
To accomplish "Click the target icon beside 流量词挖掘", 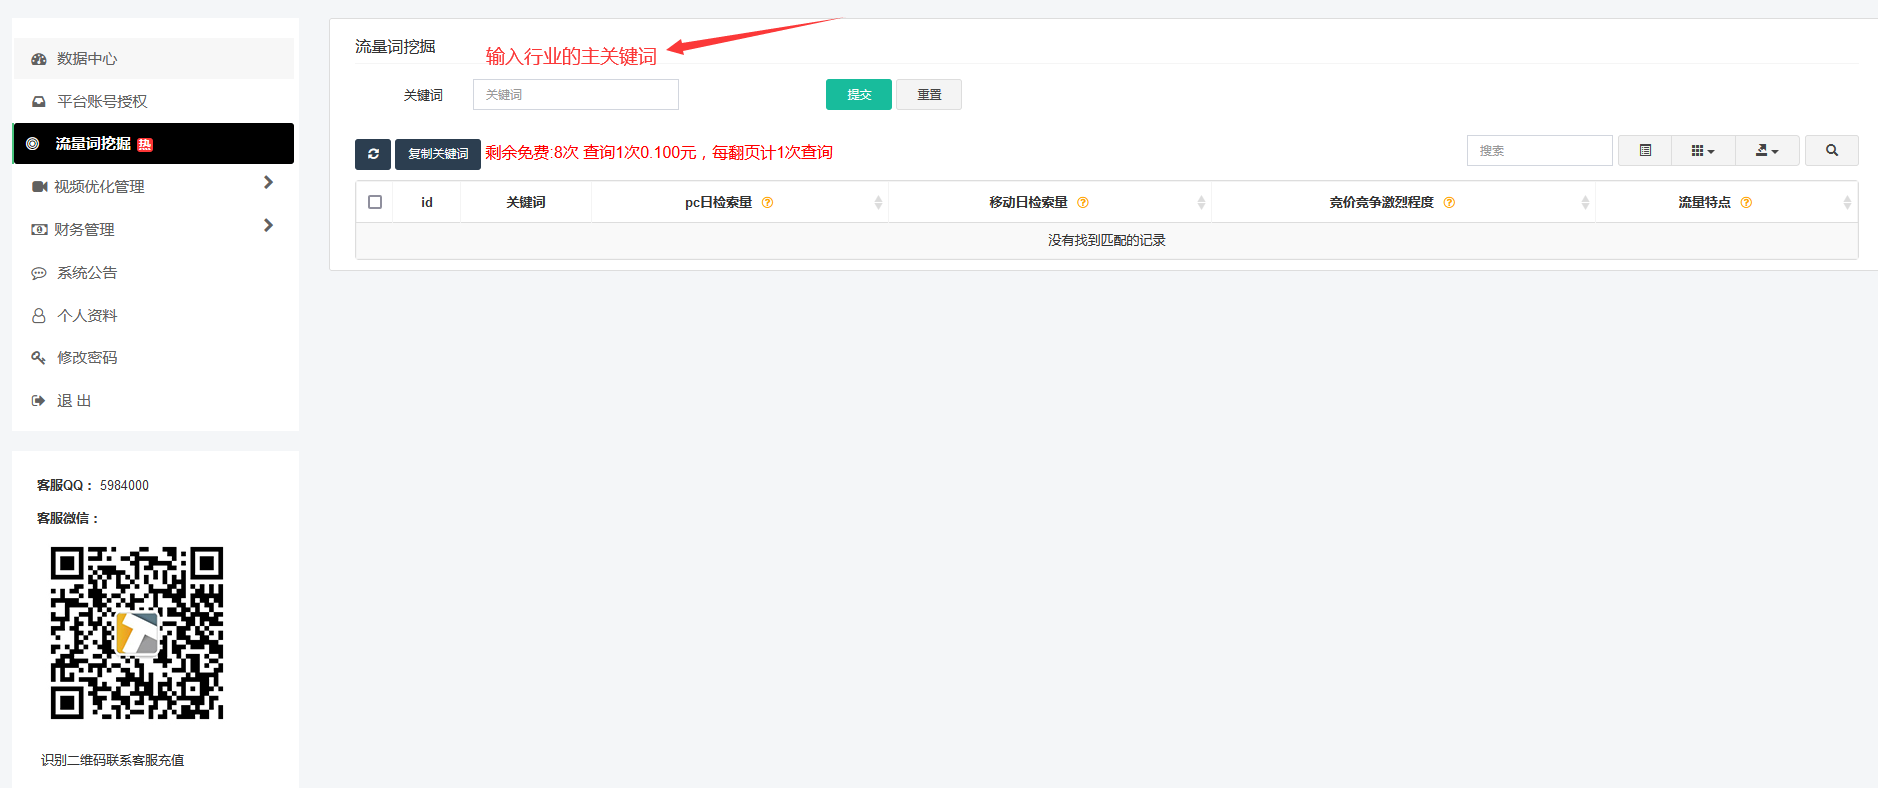I will [33, 144].
